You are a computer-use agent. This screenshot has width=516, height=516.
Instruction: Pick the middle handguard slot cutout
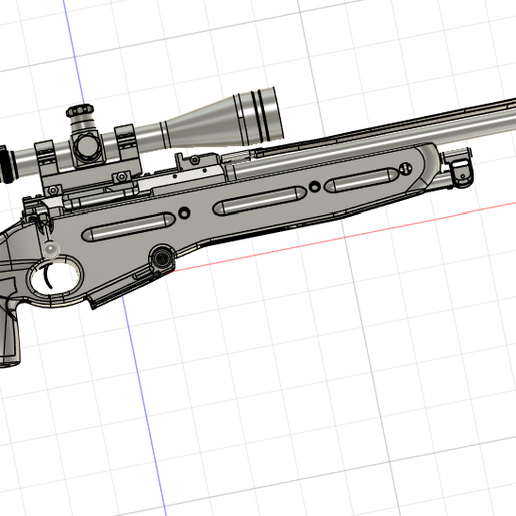260,200
